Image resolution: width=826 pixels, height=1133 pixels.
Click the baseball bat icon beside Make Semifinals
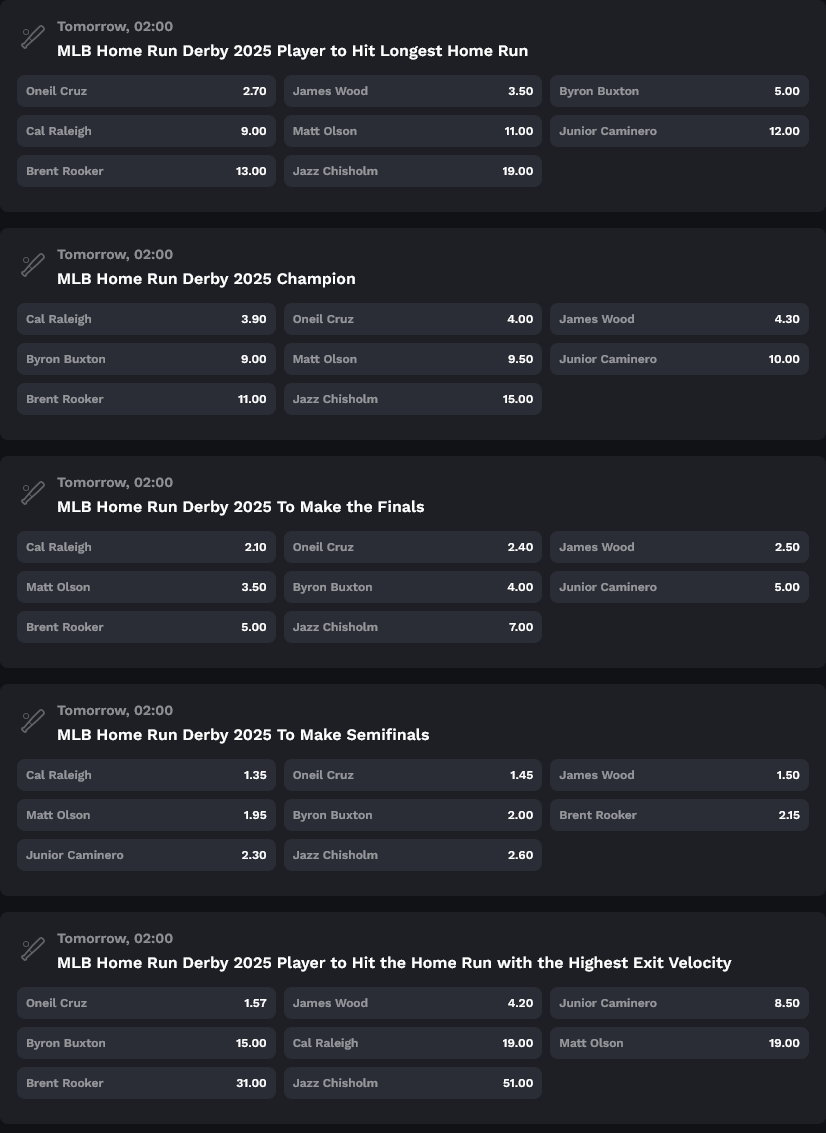click(33, 721)
